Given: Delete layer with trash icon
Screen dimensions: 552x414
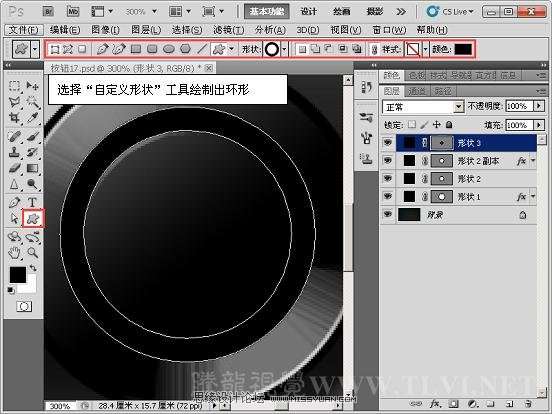Looking at the screenshot, I should [x=527, y=404].
